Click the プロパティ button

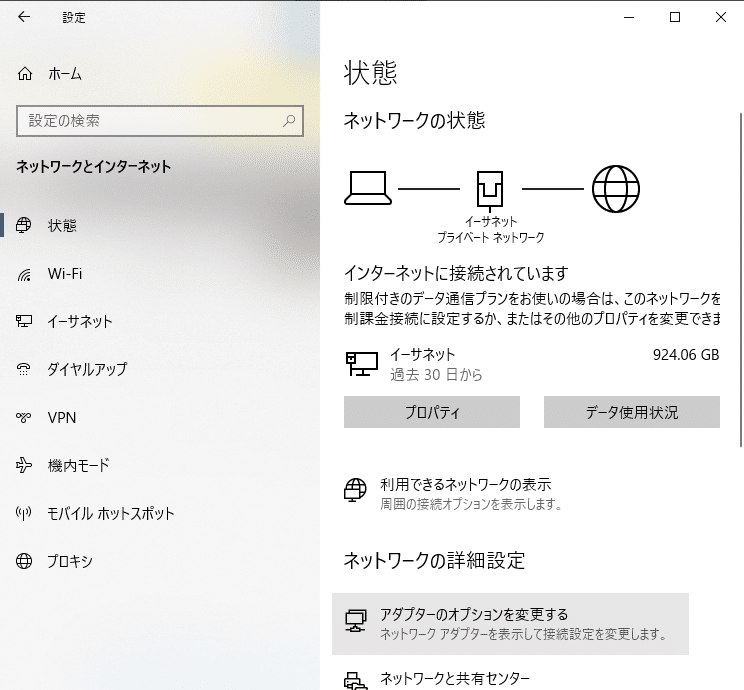pos(432,412)
